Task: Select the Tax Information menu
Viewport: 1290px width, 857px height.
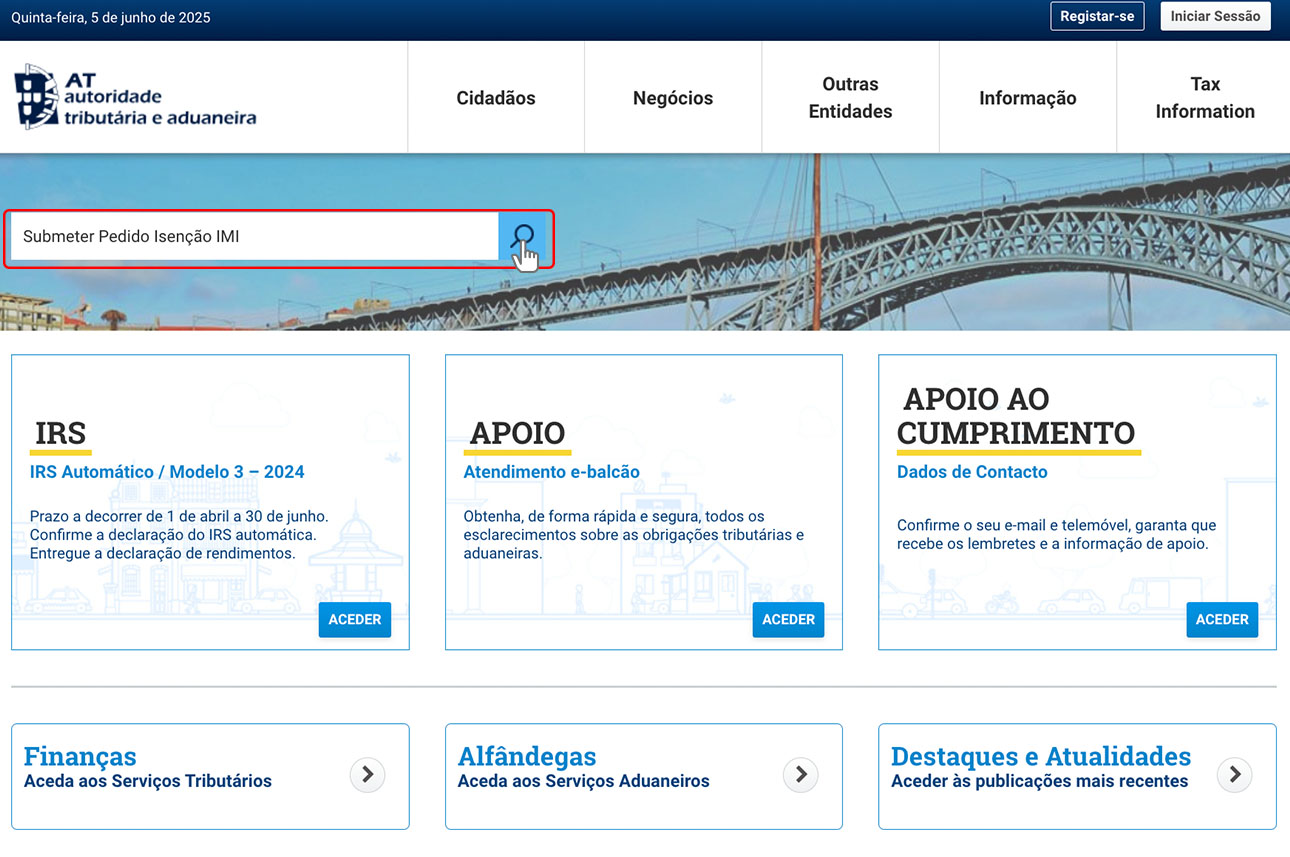Action: point(1204,98)
